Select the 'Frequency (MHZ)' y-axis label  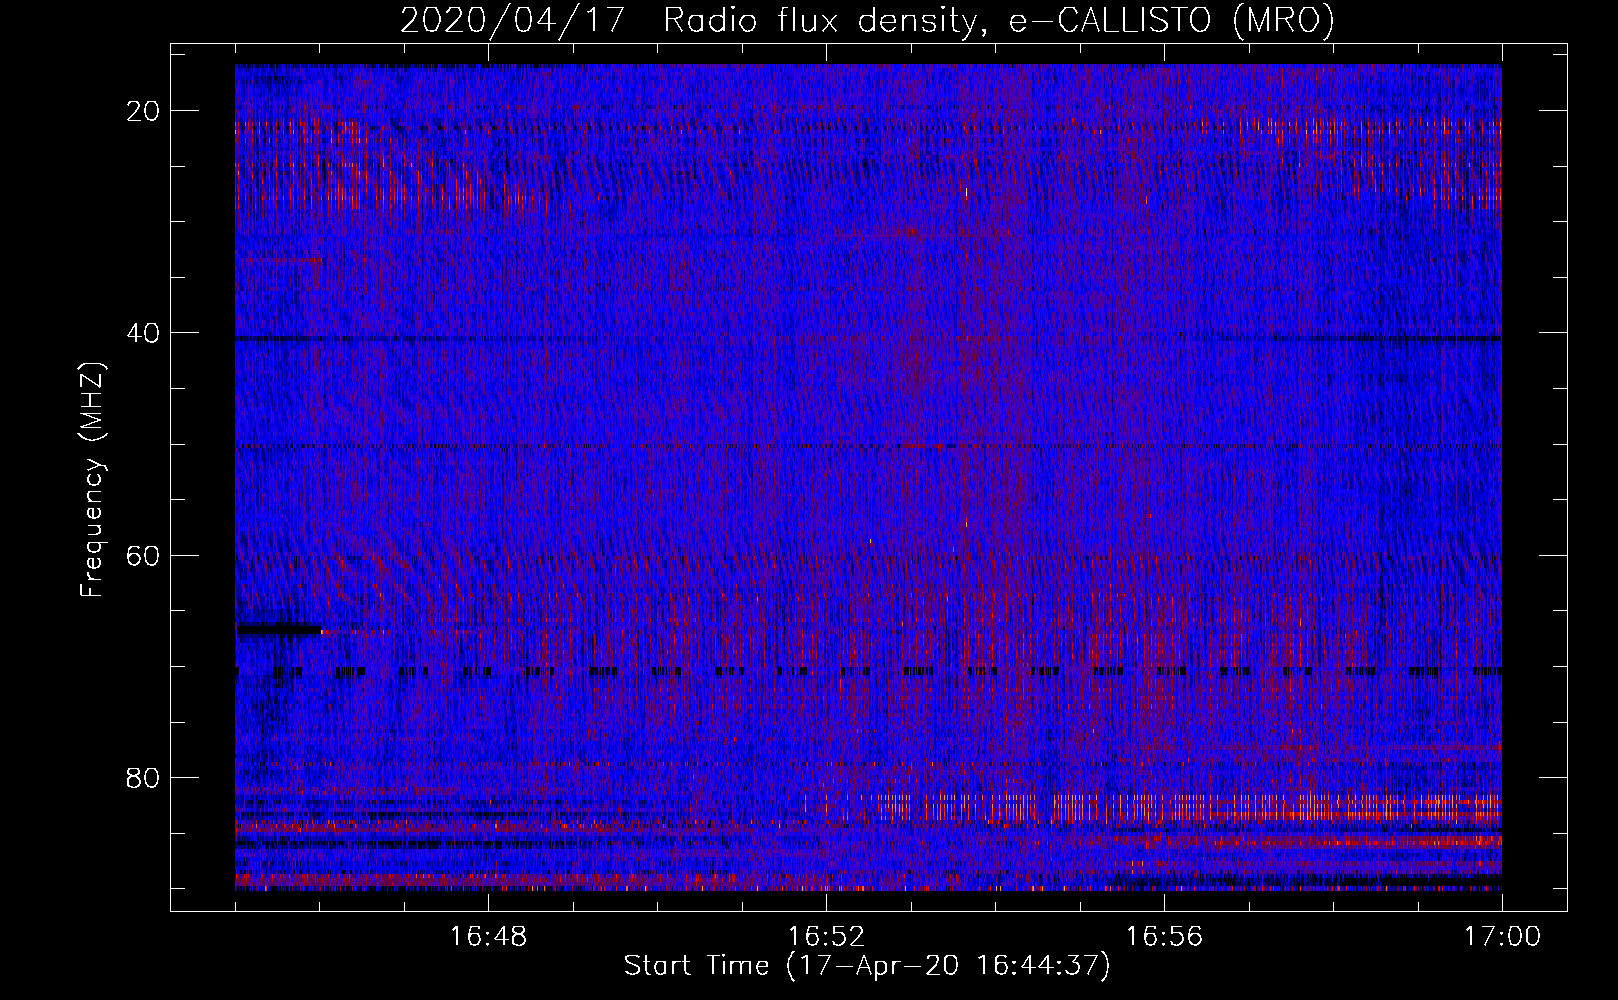[92, 480]
